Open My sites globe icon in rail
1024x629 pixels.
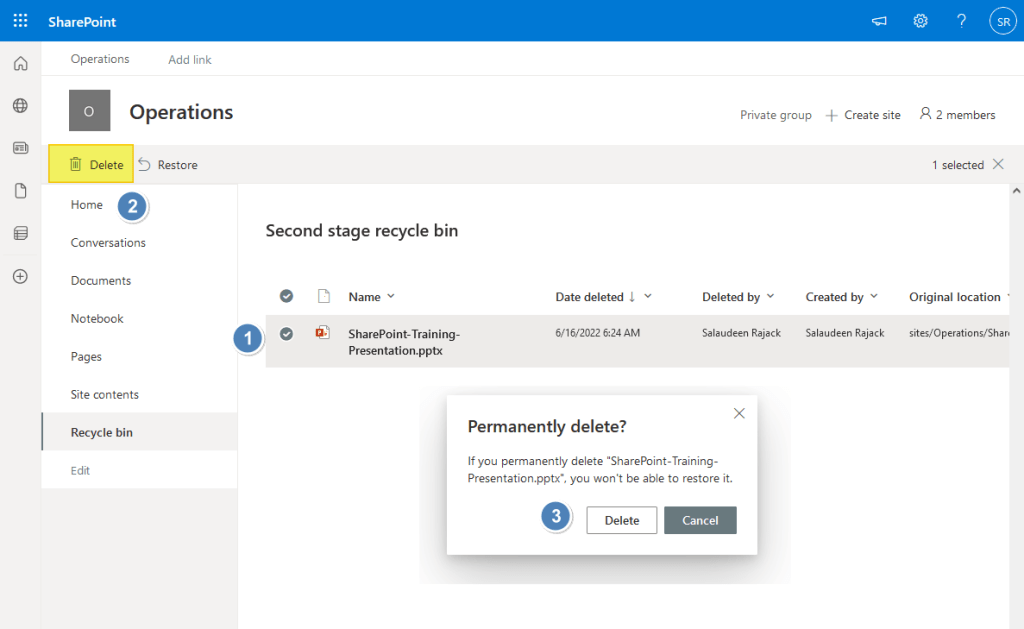20,105
